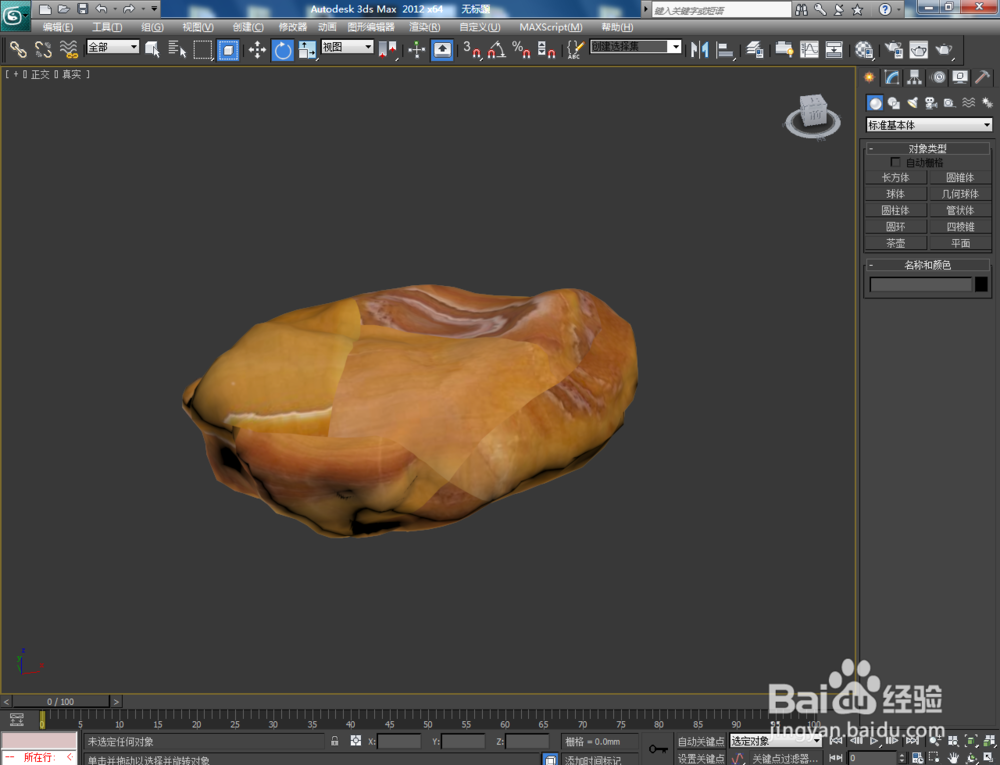Image resolution: width=1000 pixels, height=765 pixels.
Task: Toggle angle snap
Action: [x=497, y=50]
